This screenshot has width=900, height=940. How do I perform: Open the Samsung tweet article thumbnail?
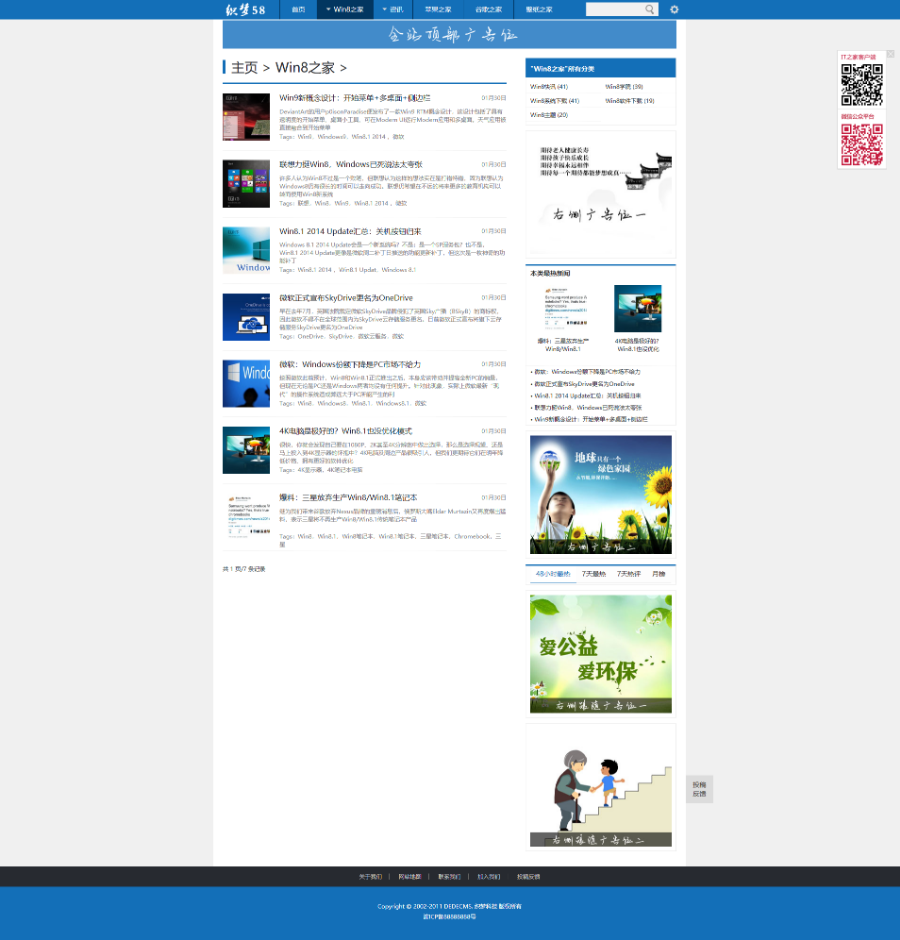[246, 516]
